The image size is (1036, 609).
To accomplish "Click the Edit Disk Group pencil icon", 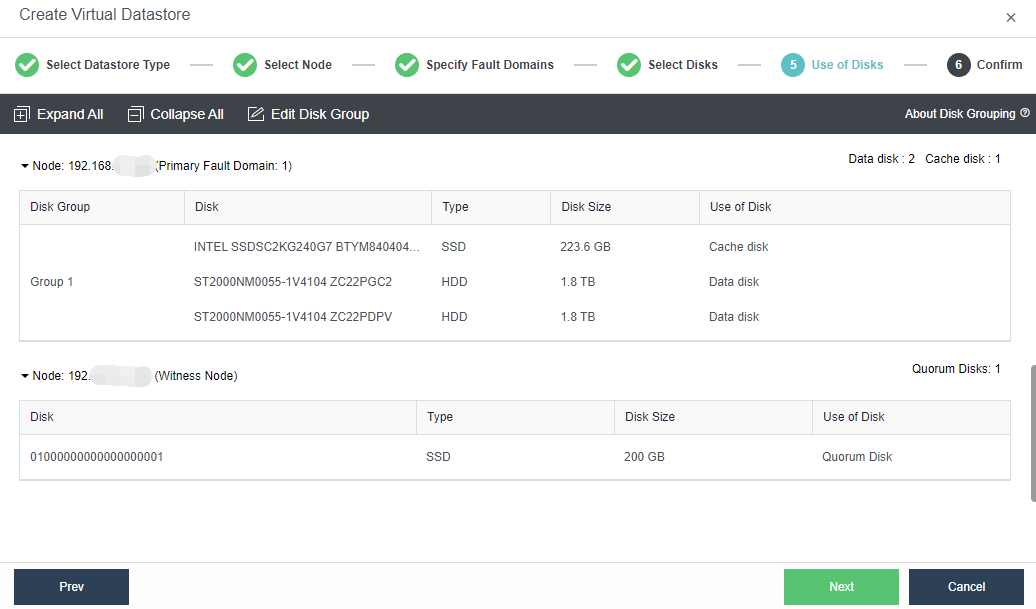I will pyautogui.click(x=256, y=115).
